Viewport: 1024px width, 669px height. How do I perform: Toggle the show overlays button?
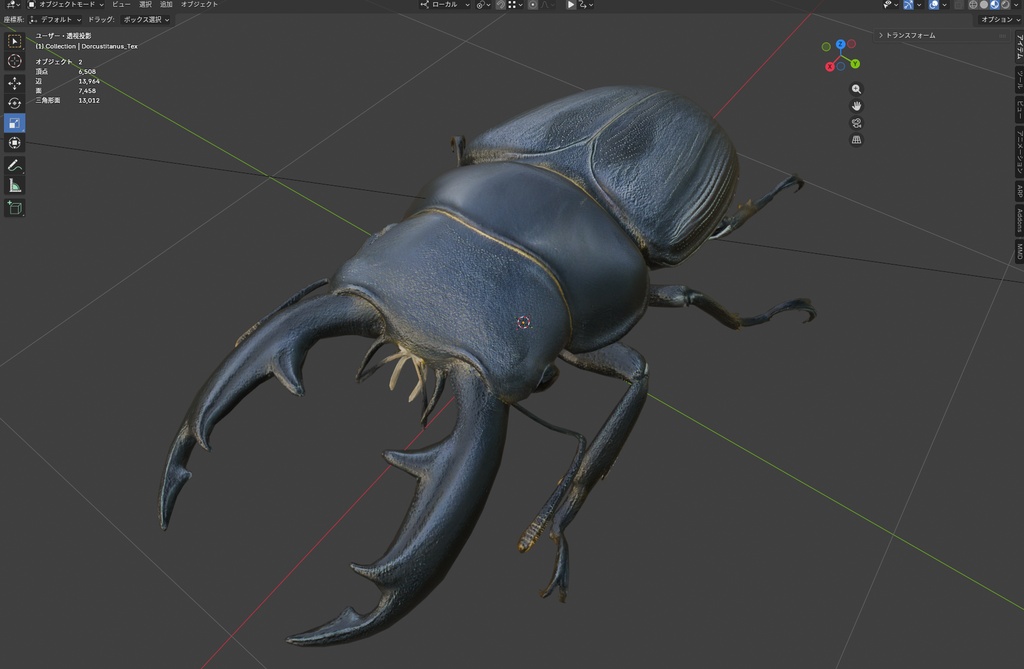(x=934, y=5)
